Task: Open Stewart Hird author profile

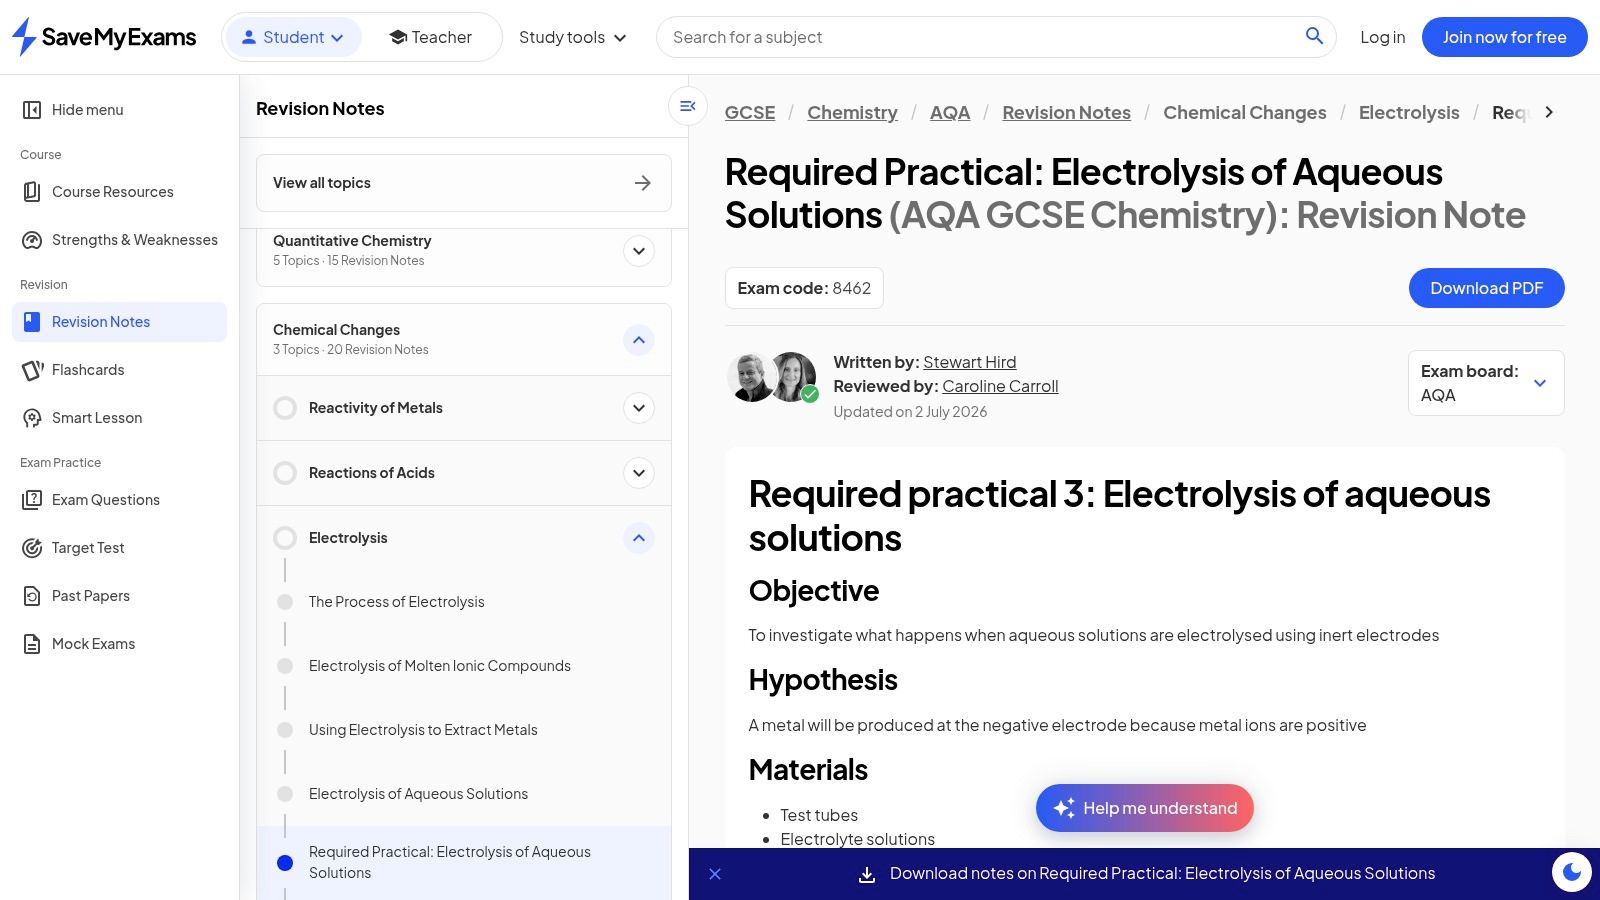Action: tap(969, 362)
